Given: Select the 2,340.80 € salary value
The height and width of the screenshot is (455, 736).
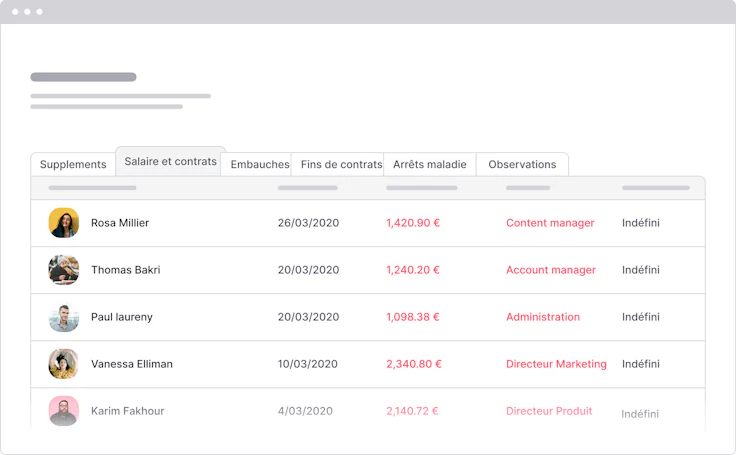Looking at the screenshot, I should click(x=414, y=364).
